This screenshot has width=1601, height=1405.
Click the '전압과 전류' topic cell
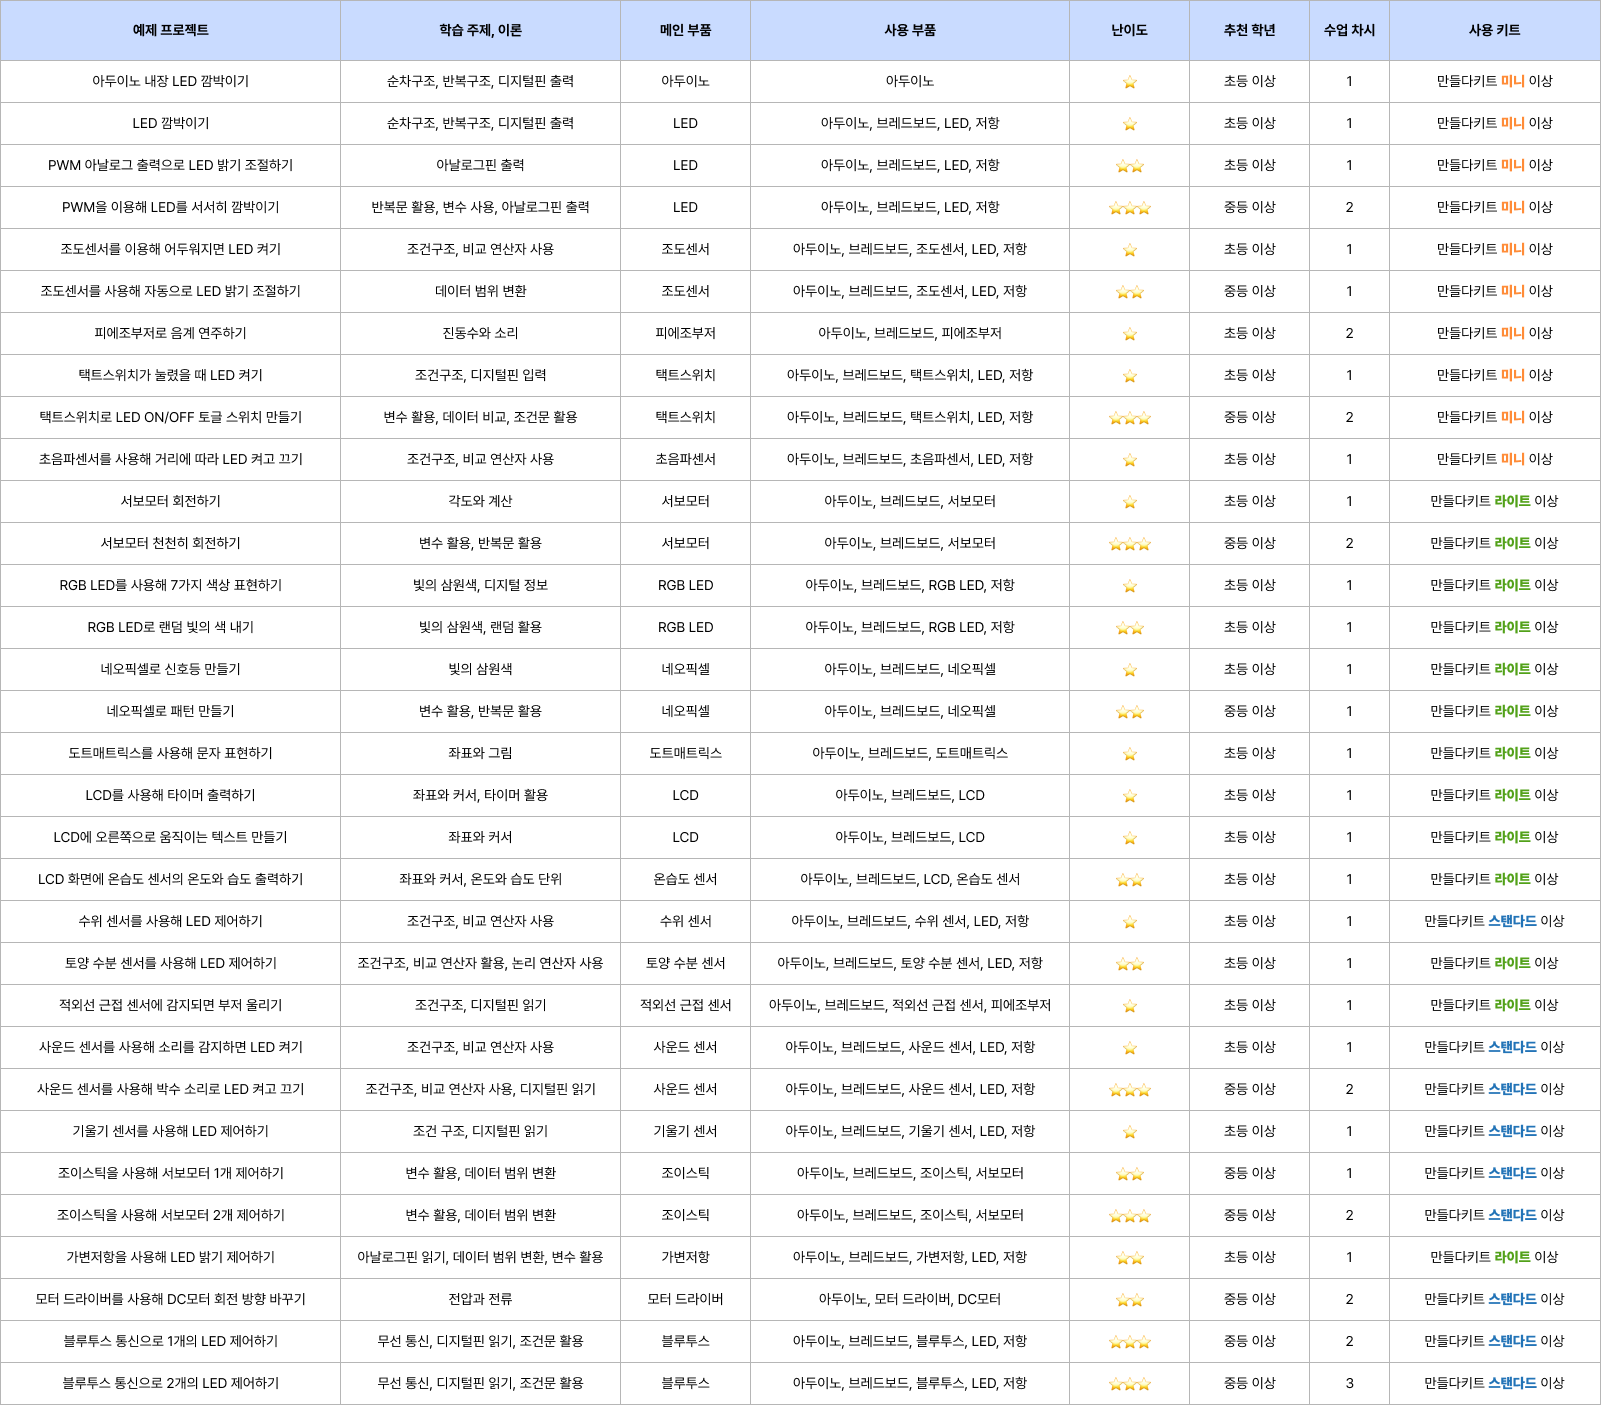480,1299
